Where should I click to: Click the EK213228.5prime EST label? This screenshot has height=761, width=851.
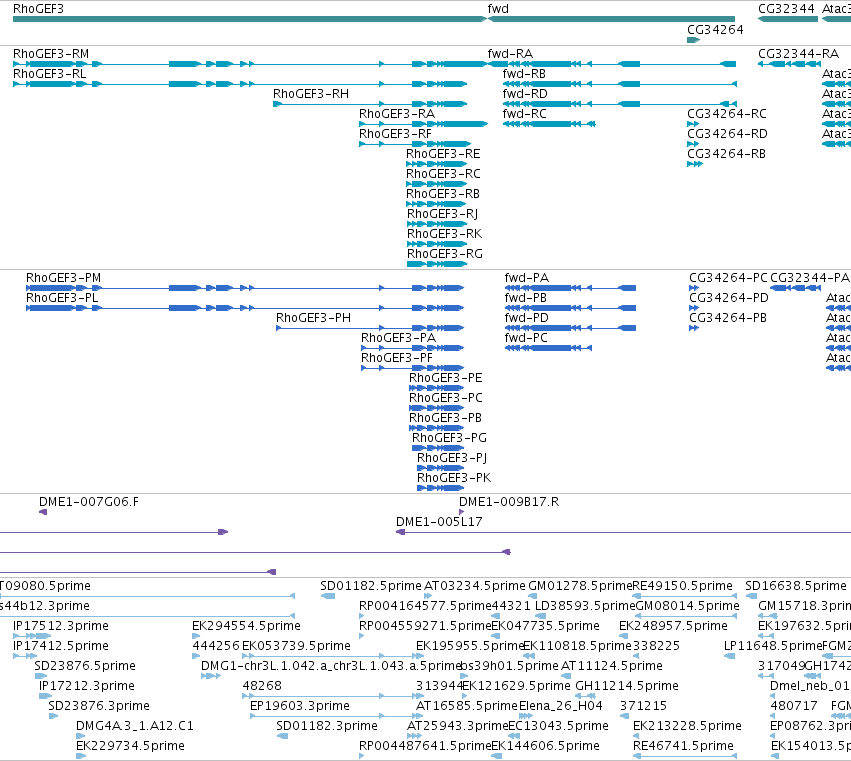[687, 726]
